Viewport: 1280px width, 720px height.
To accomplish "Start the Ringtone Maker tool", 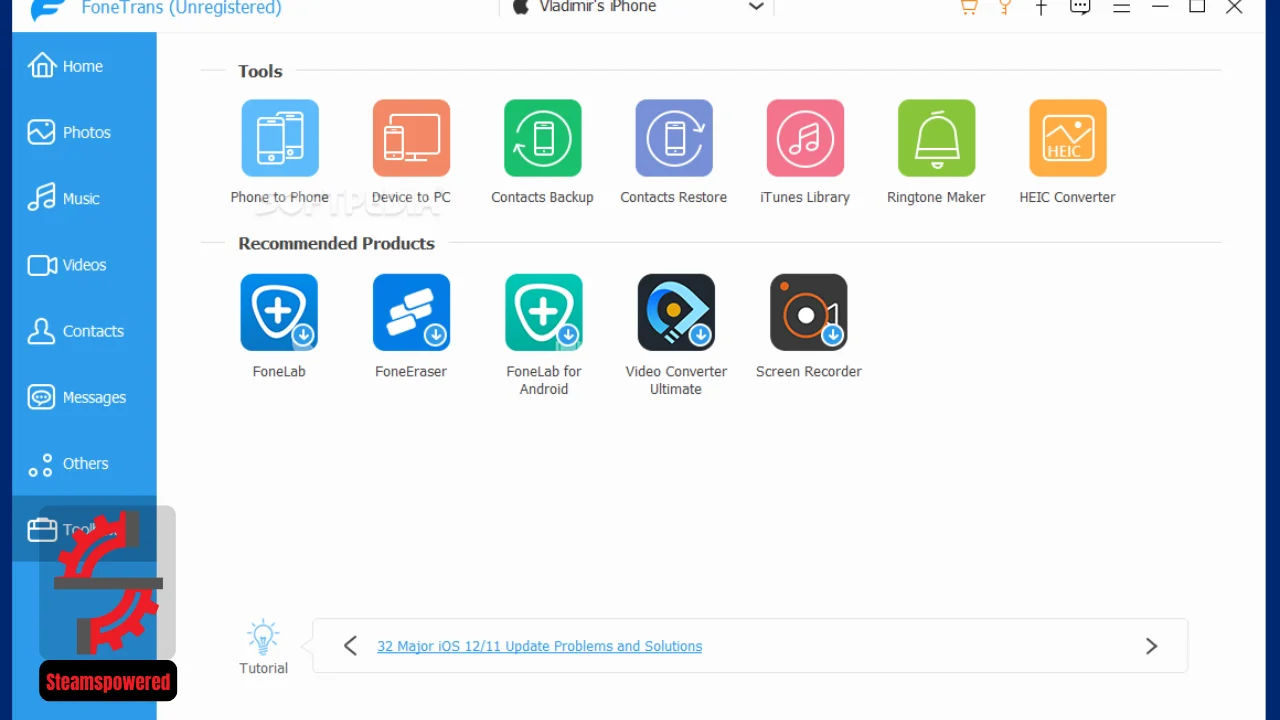I will click(937, 138).
